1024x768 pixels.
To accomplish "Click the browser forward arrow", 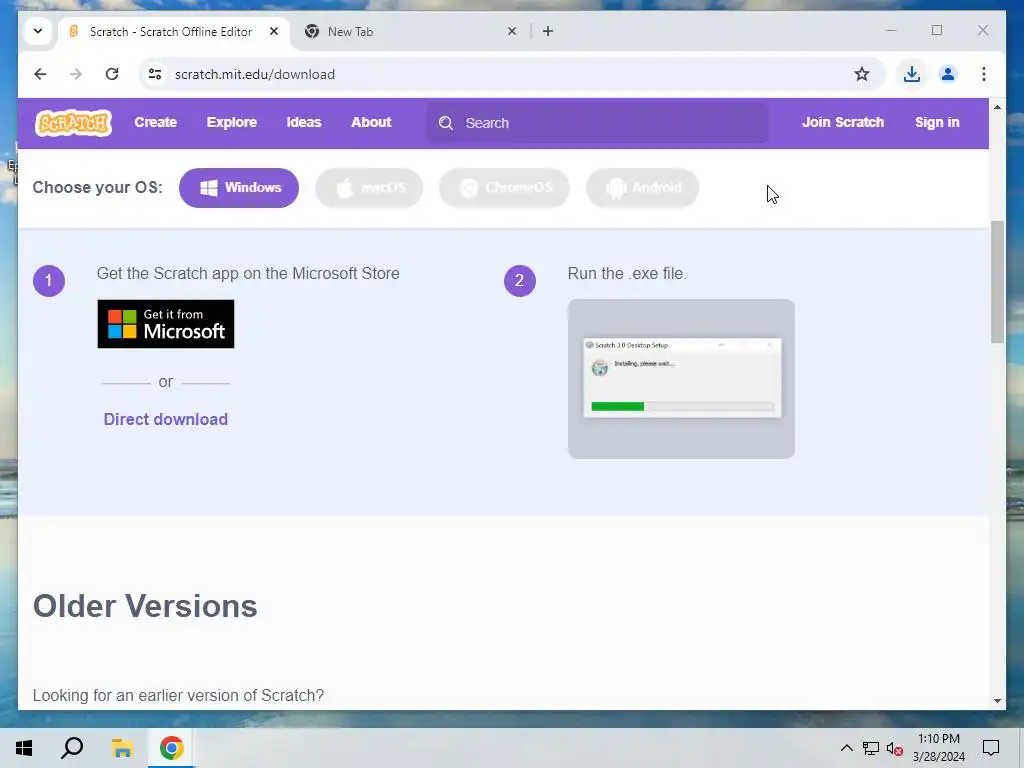I will [76, 74].
